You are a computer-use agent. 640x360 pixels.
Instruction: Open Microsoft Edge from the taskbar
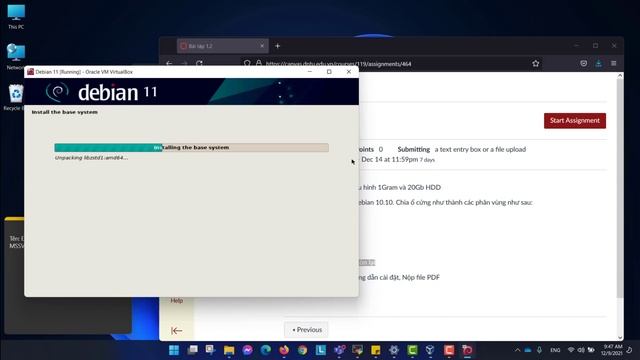point(266,350)
